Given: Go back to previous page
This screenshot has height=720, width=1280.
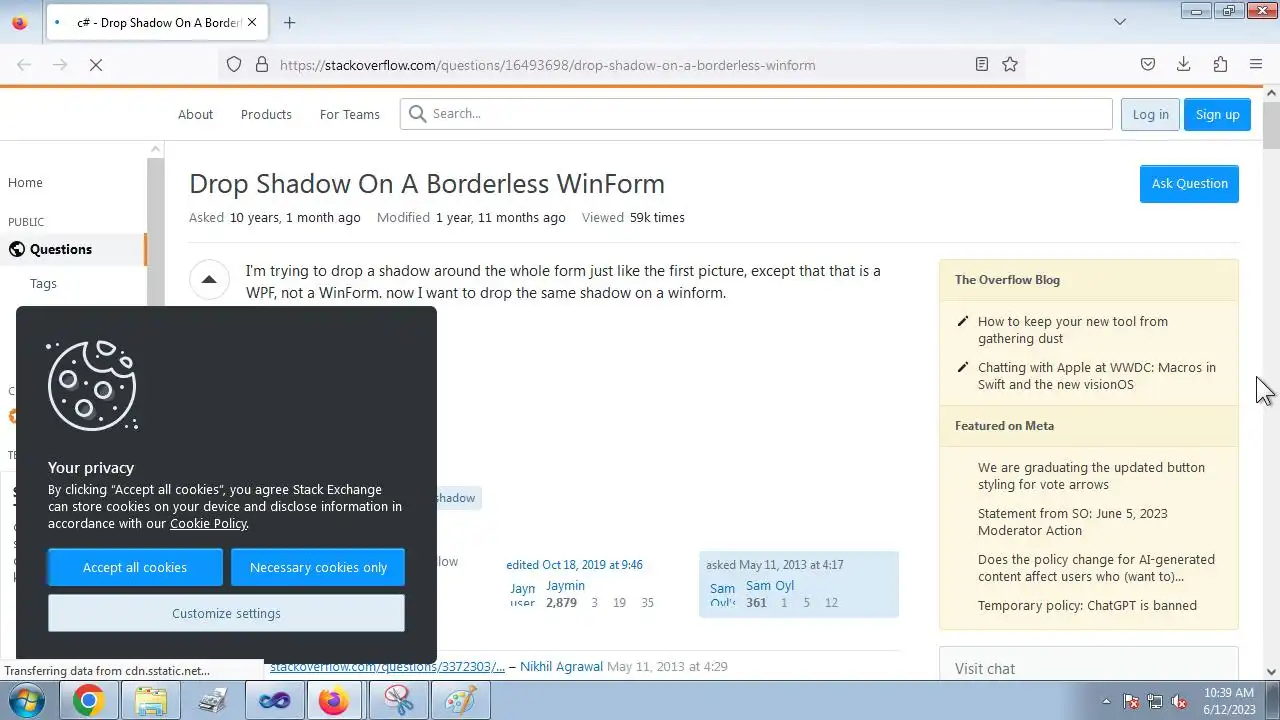Looking at the screenshot, I should pyautogui.click(x=24, y=65).
